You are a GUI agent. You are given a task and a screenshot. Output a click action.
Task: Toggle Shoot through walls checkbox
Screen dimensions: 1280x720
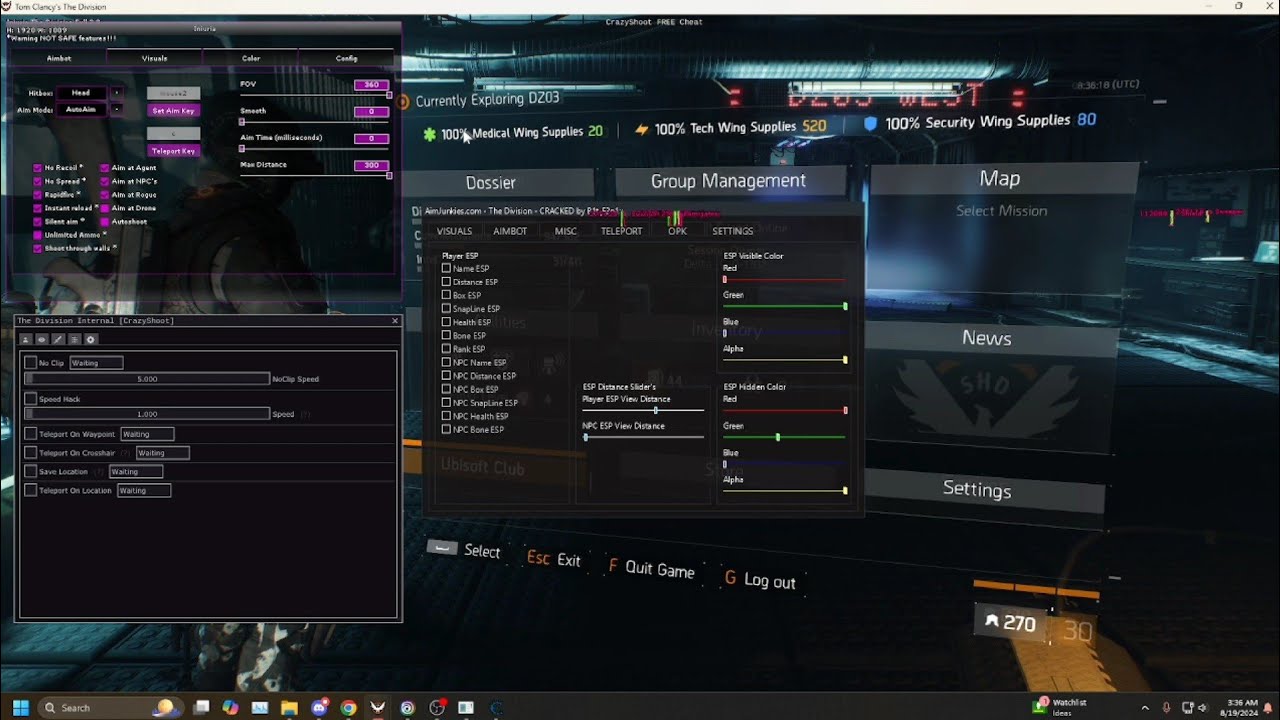coord(37,248)
